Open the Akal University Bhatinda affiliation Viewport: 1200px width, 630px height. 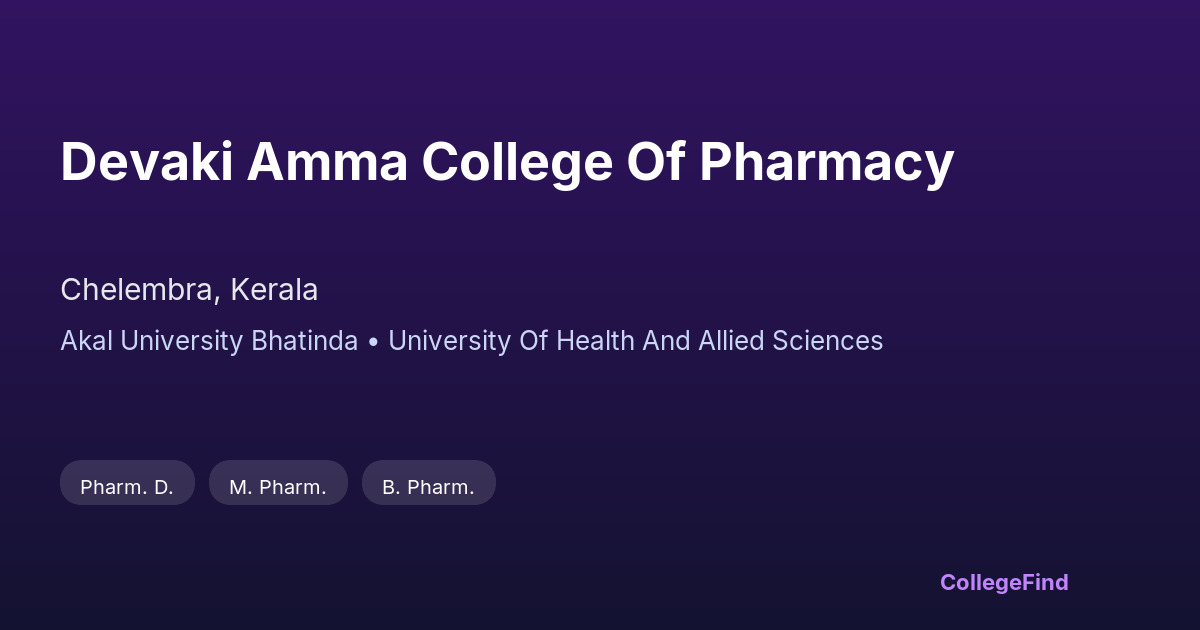[x=209, y=341]
